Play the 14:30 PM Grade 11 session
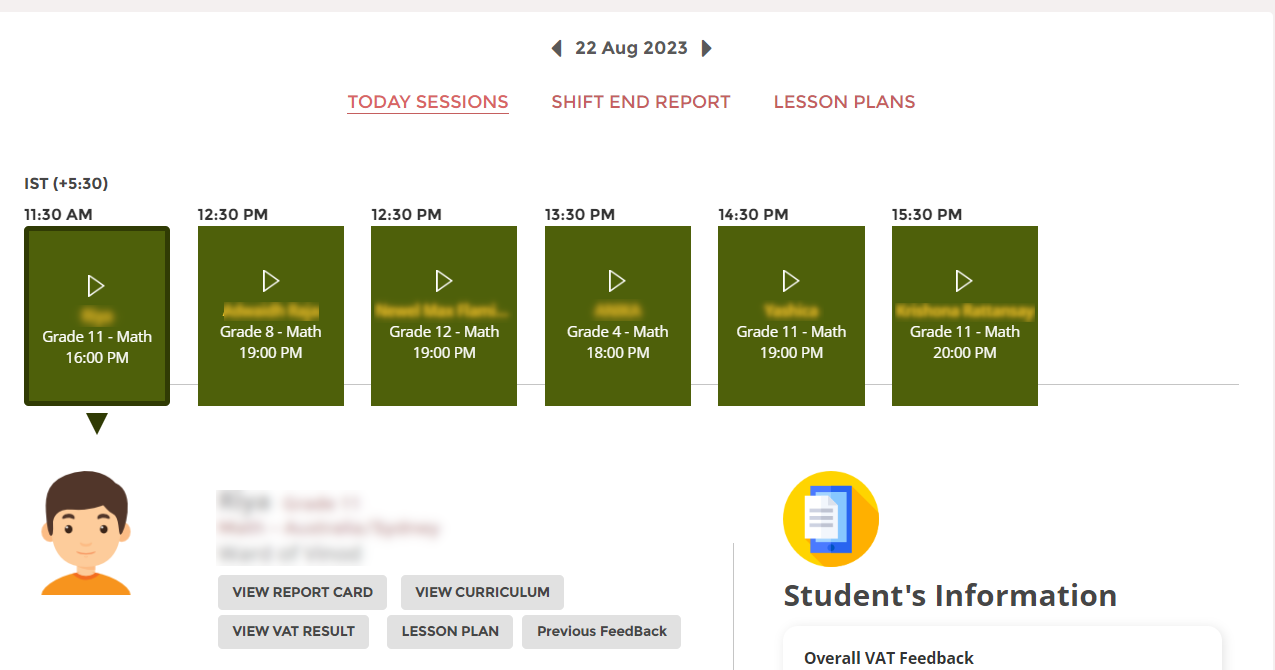This screenshot has width=1275, height=670. 791,281
